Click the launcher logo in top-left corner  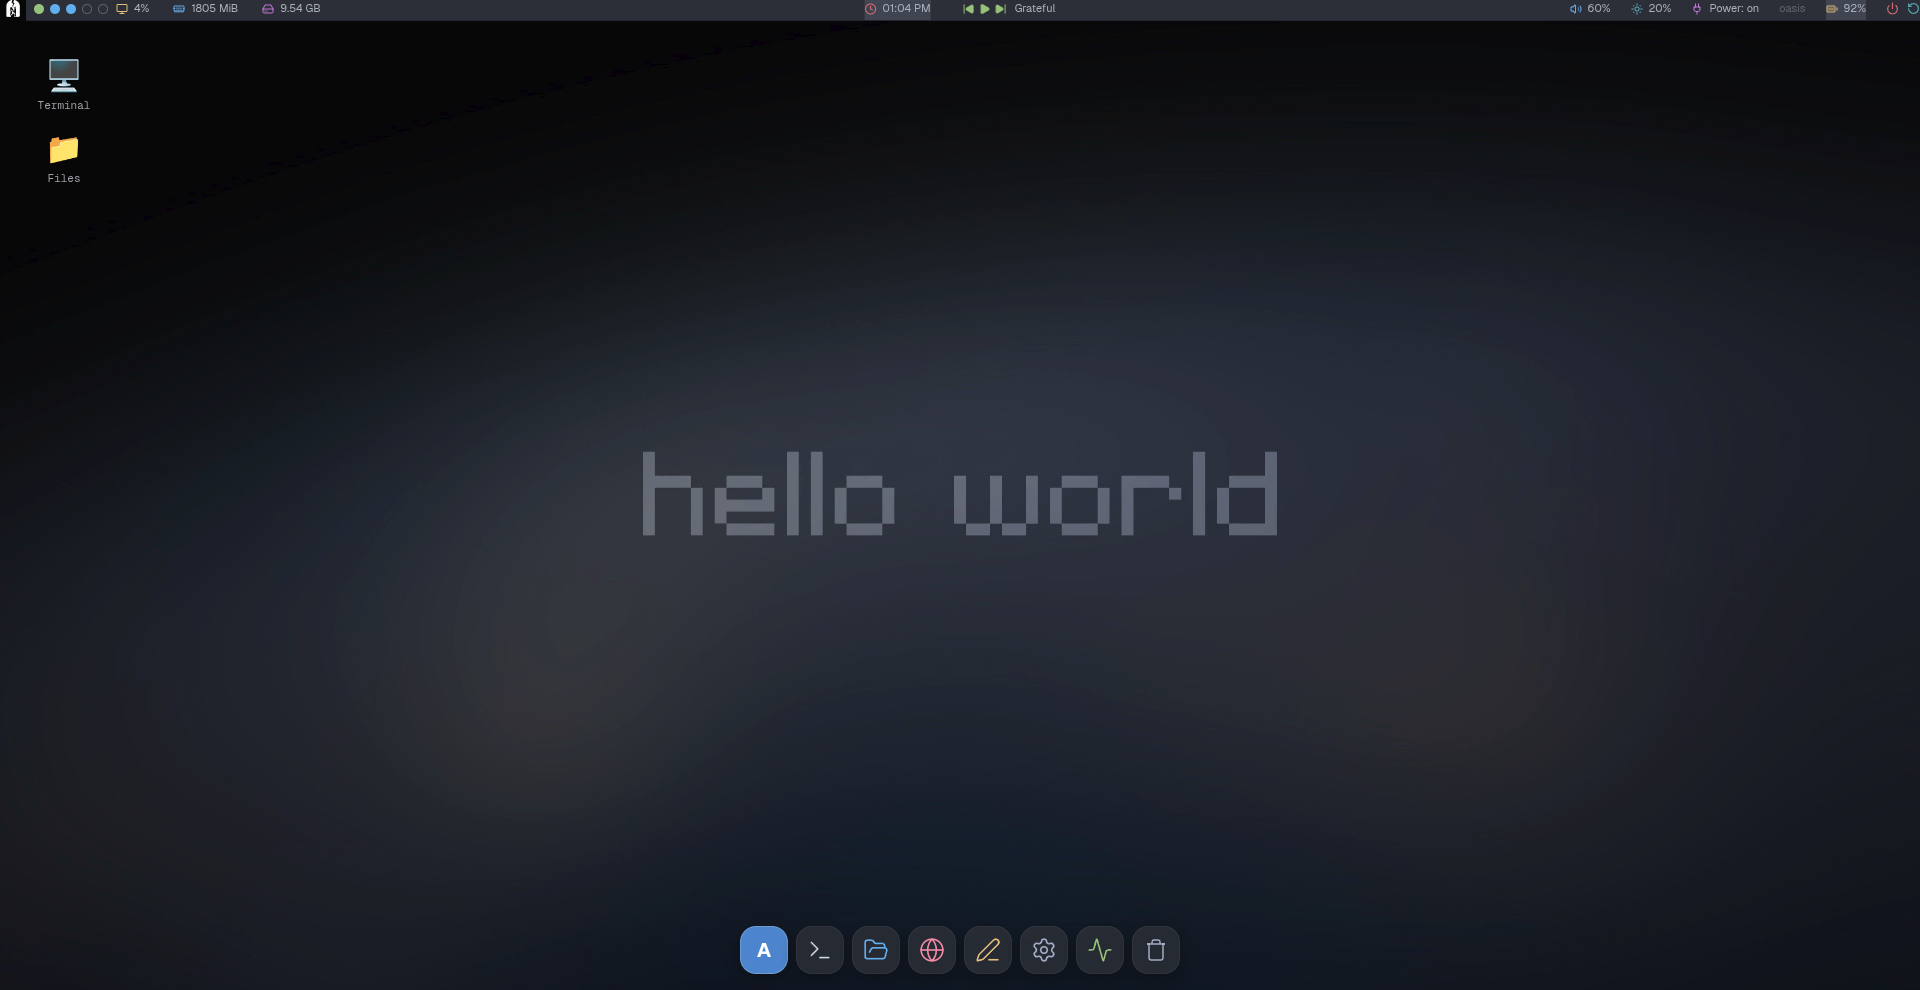[x=13, y=9]
